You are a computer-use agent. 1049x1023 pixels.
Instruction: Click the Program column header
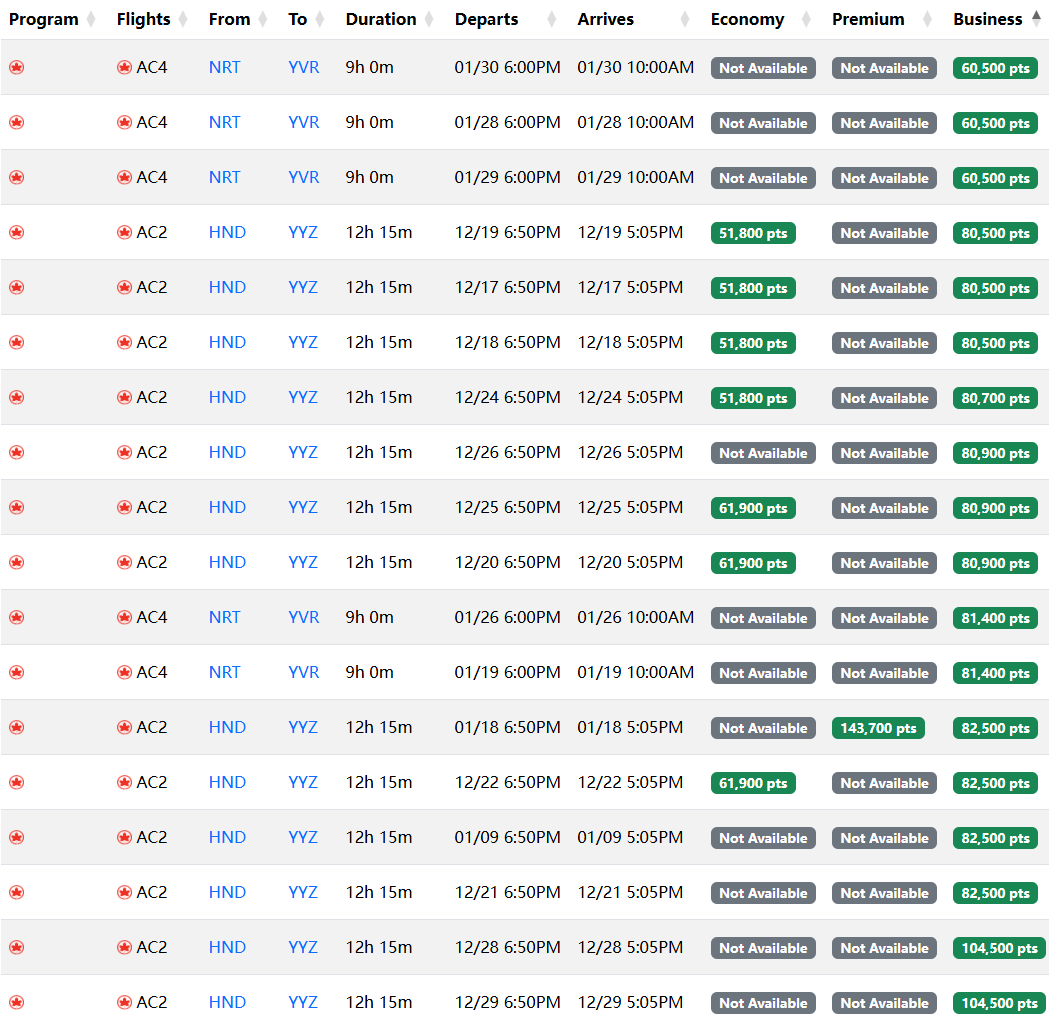click(x=43, y=19)
